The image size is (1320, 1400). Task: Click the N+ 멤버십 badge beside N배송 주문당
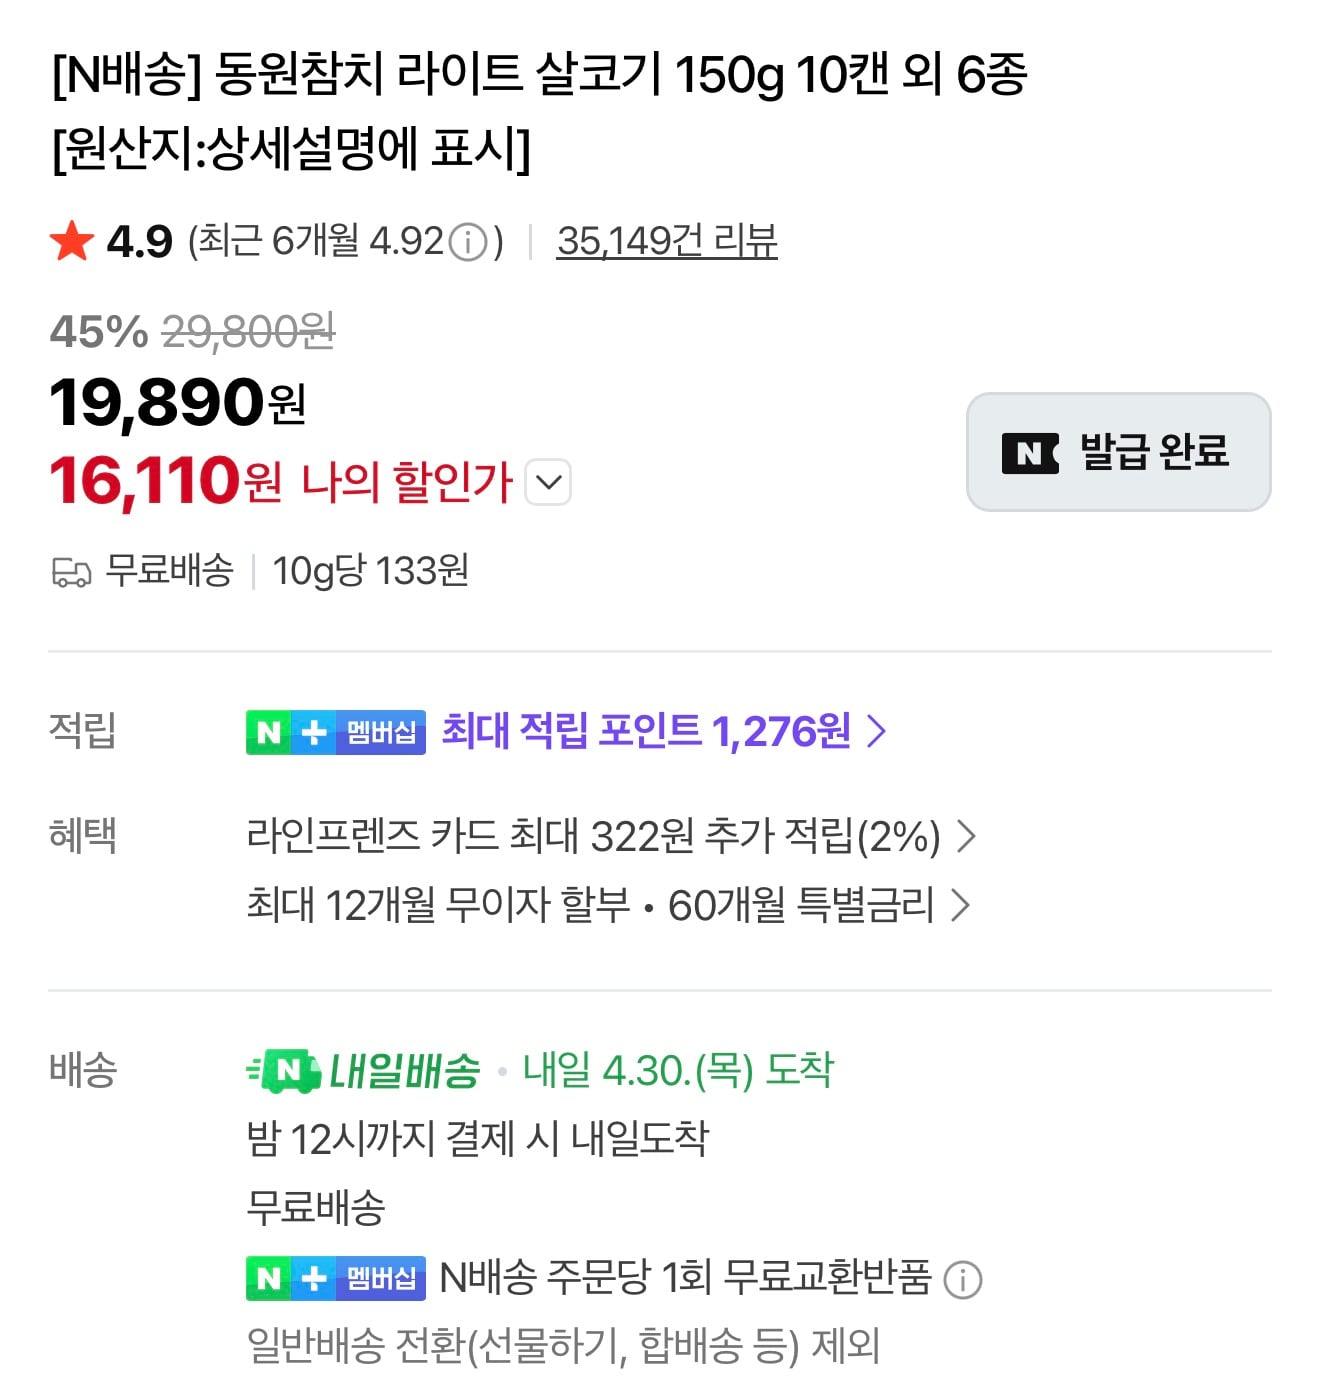coord(336,1278)
